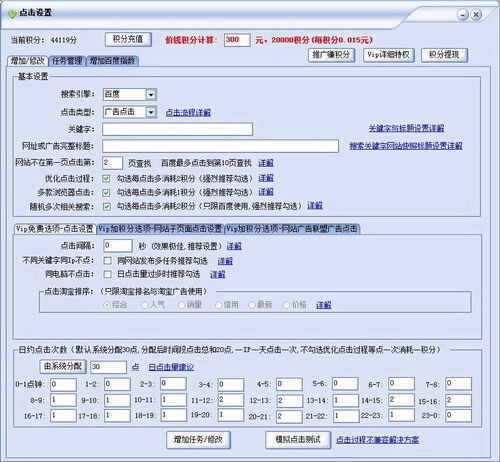Click 12-13 click count field
500x462 pixels.
289,401
